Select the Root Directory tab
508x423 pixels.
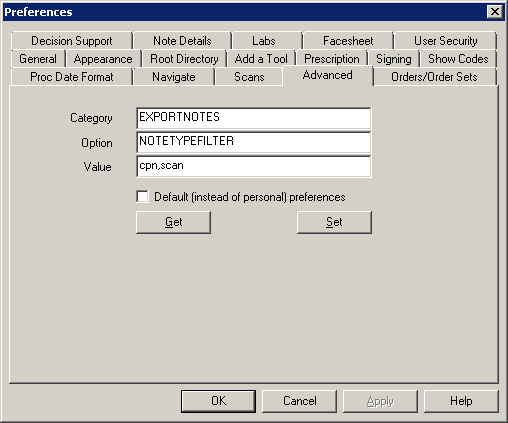[184, 59]
